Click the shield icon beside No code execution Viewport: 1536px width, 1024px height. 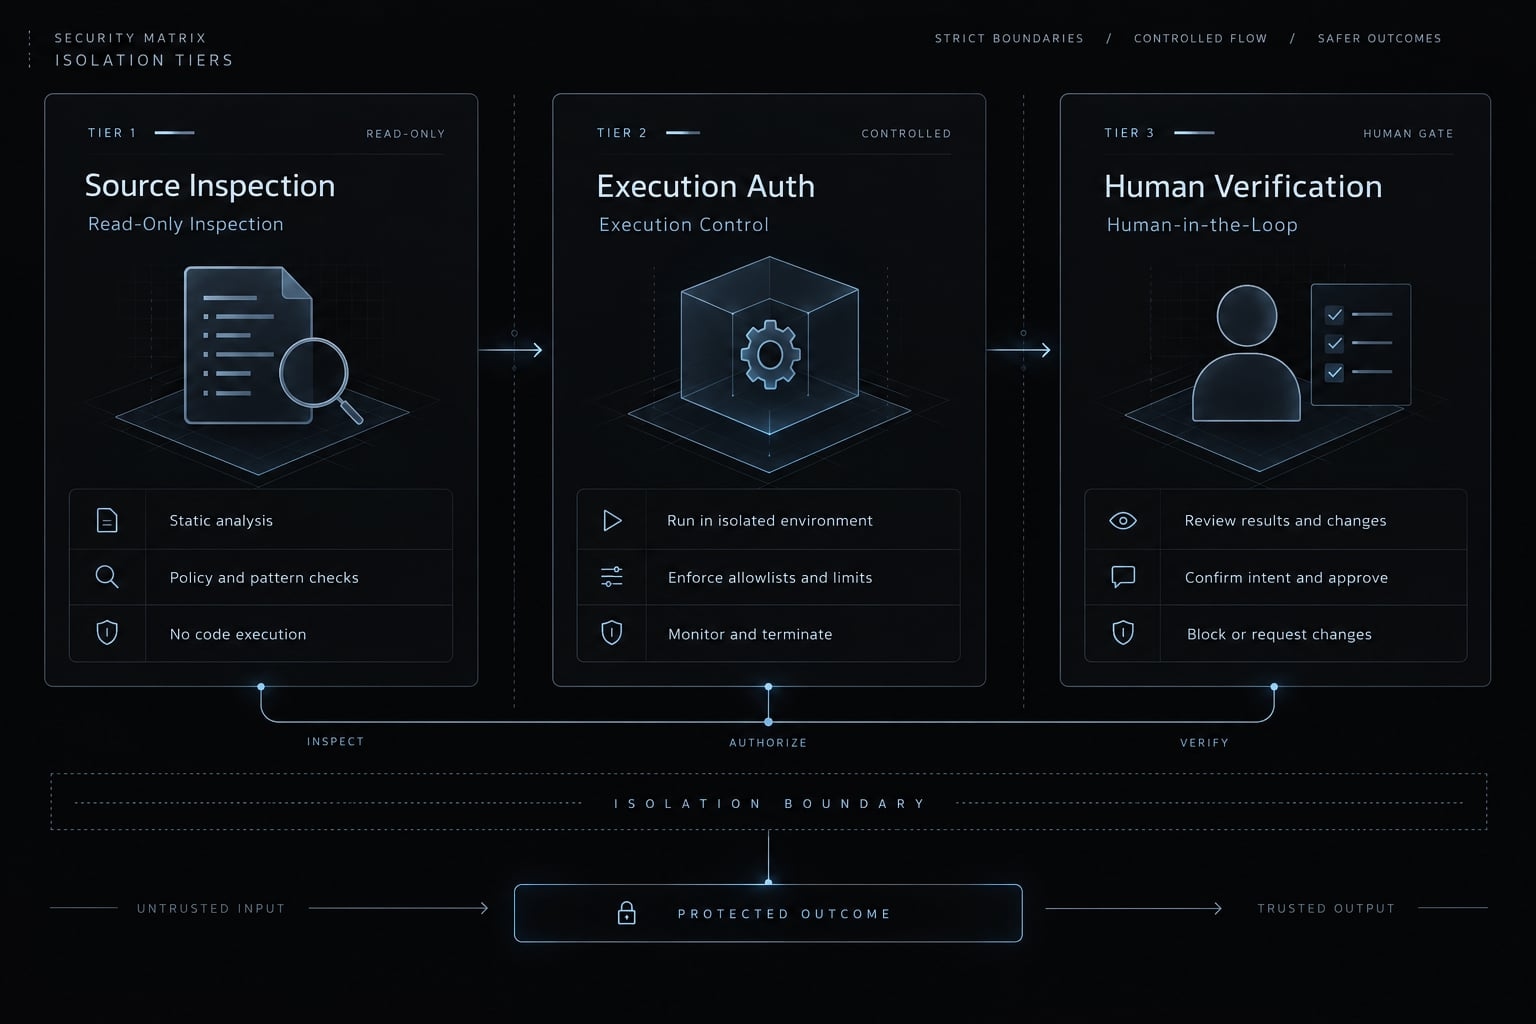coord(107,633)
